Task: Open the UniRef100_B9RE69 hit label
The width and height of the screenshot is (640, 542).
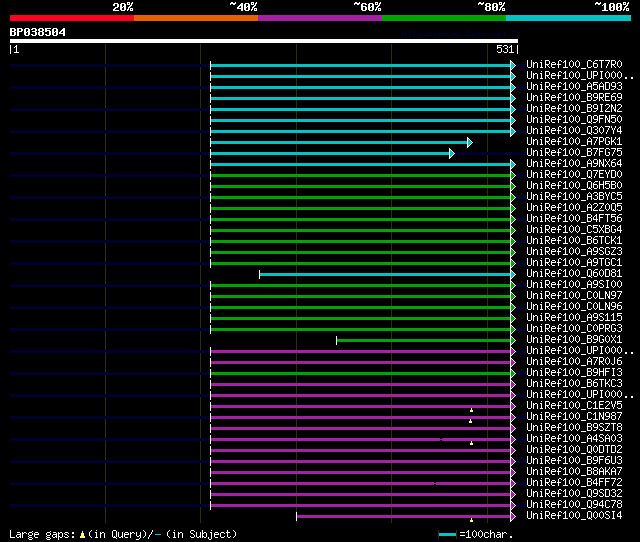Action: [574, 98]
